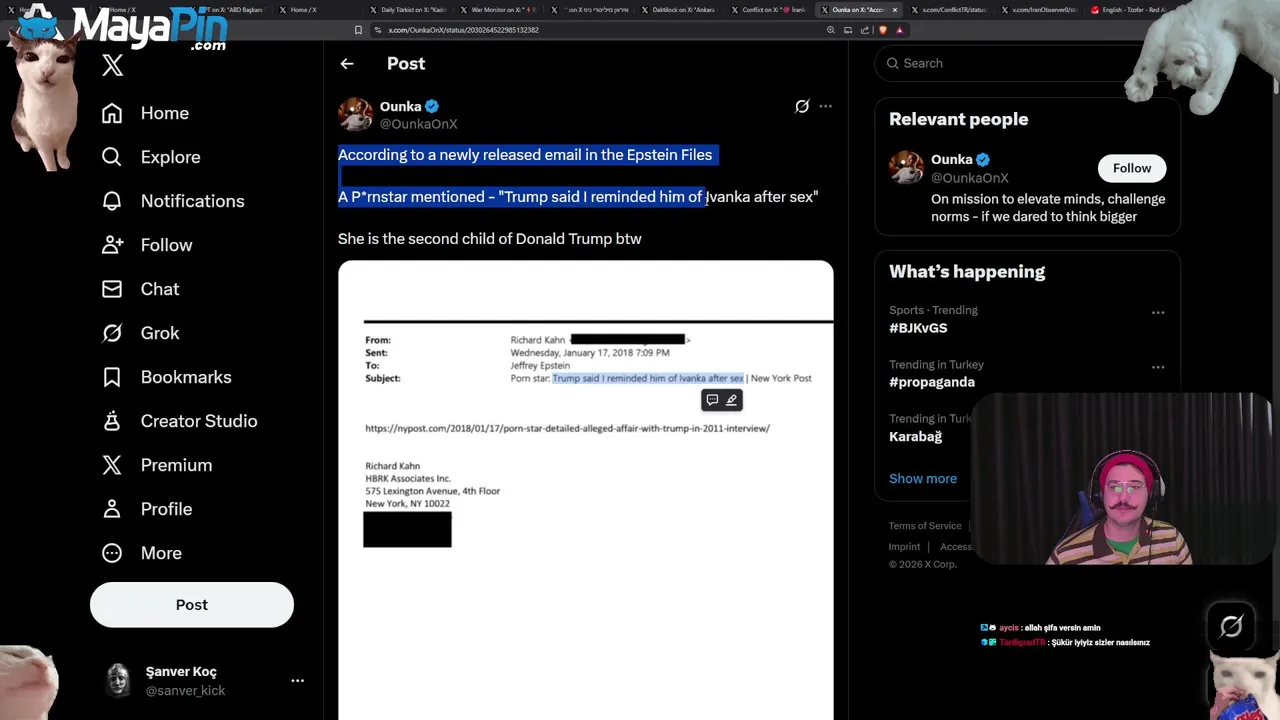Switch to the Home / X browser tab
The image size is (1280, 720).
[x=302, y=9]
